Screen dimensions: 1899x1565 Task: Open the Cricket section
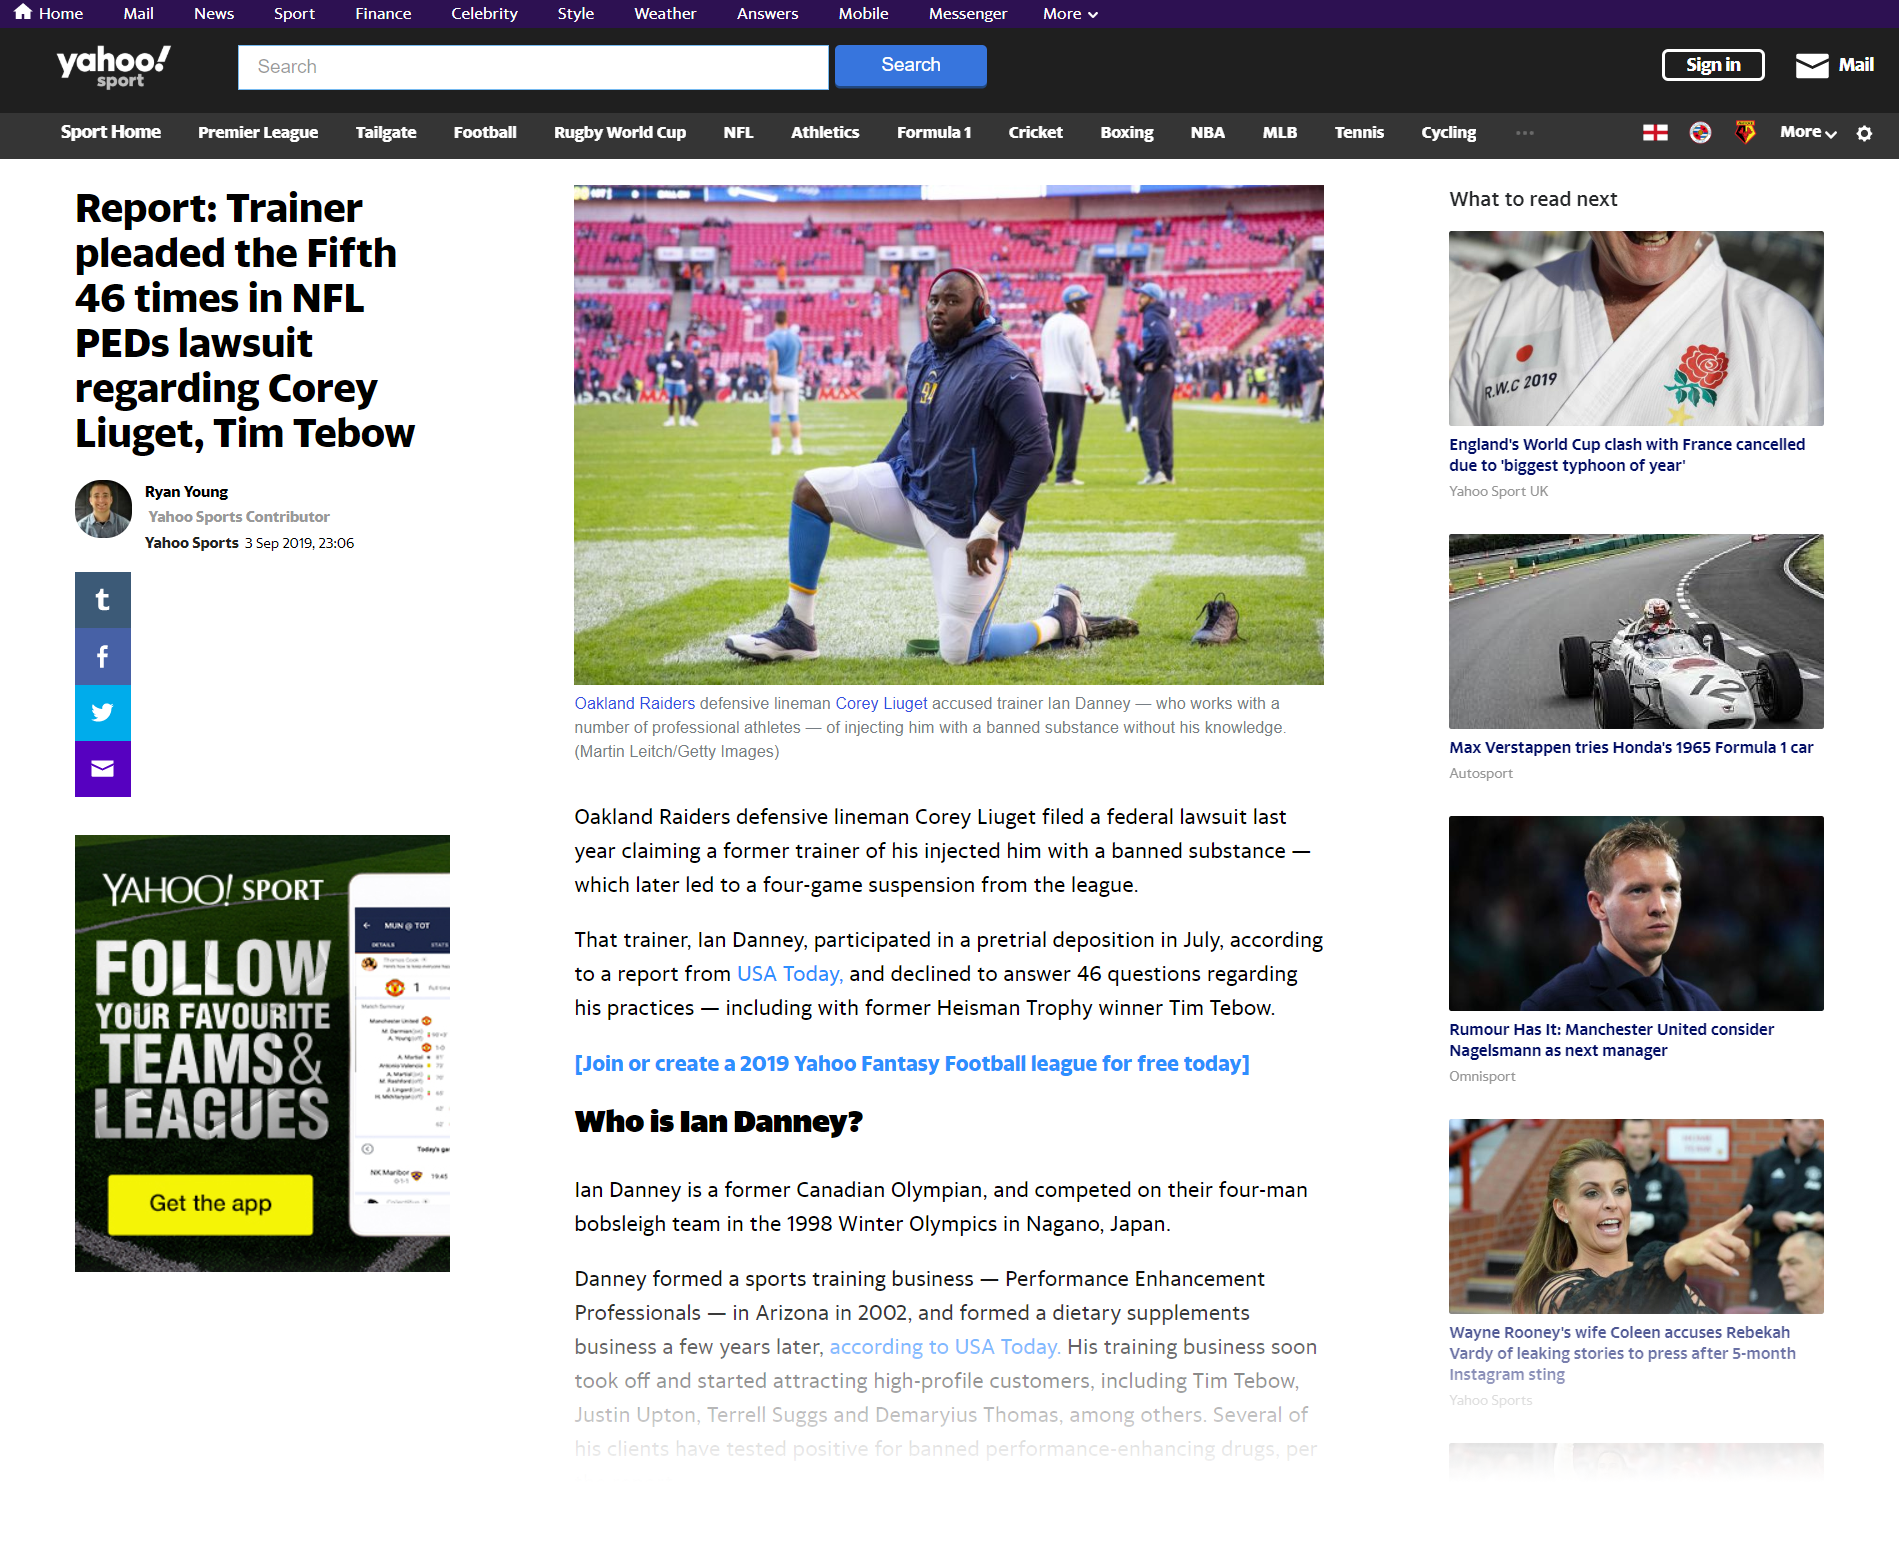click(1035, 132)
